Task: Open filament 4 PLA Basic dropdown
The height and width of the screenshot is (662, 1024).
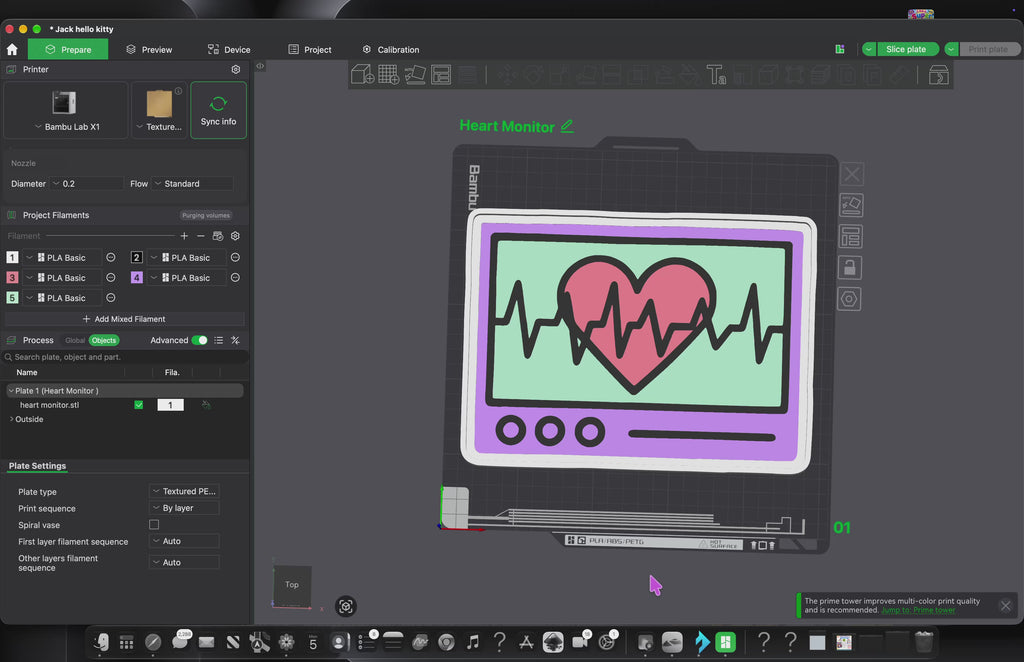Action: [186, 277]
